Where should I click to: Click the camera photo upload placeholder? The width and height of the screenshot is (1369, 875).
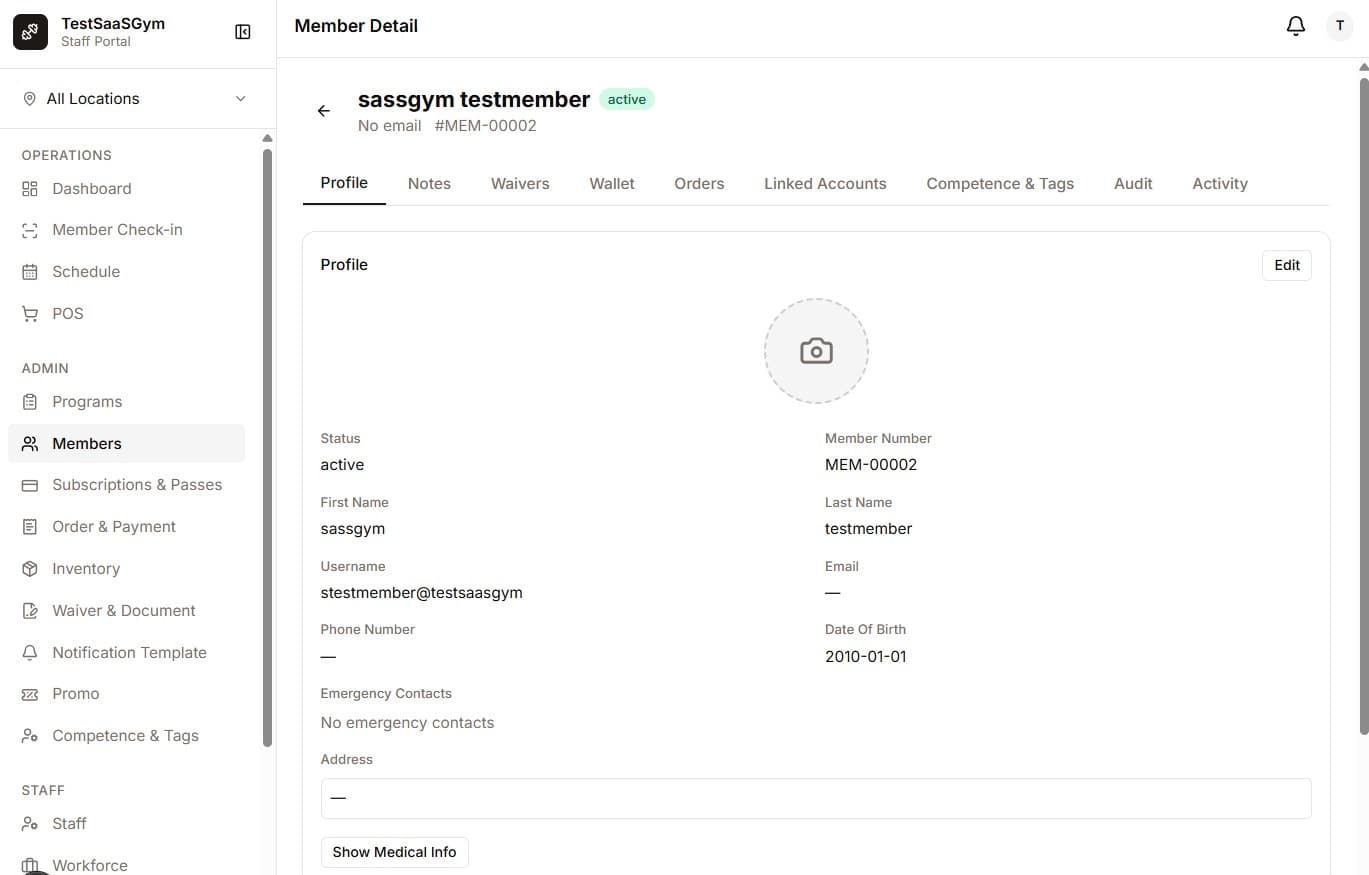point(816,351)
